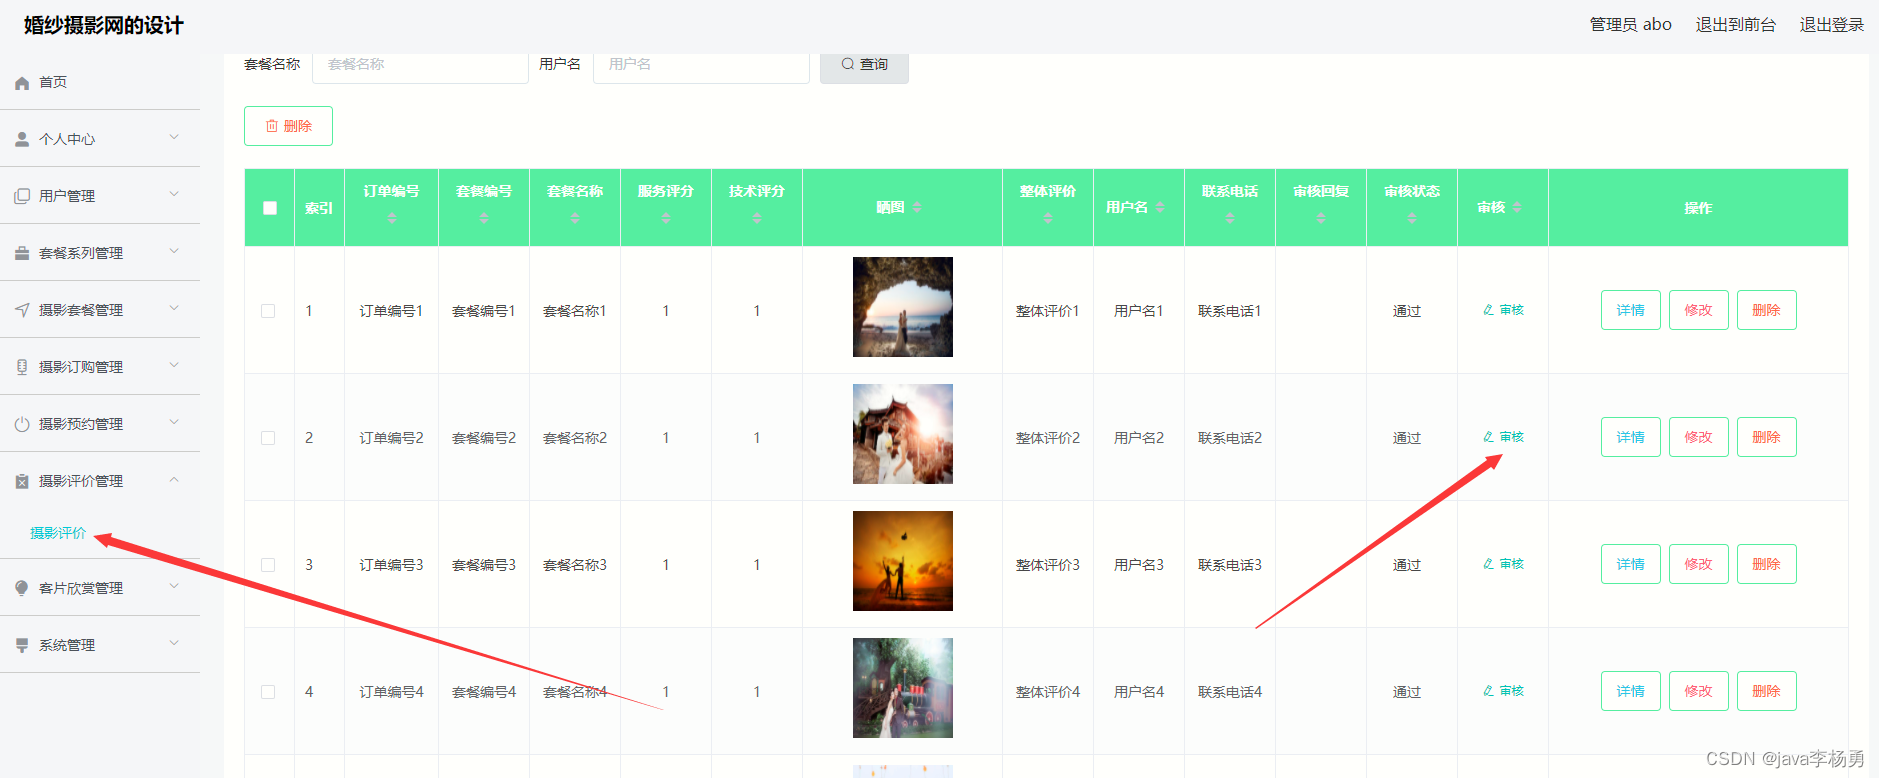
Task: Sort by 审核状态 column arrows
Action: pyautogui.click(x=1412, y=218)
